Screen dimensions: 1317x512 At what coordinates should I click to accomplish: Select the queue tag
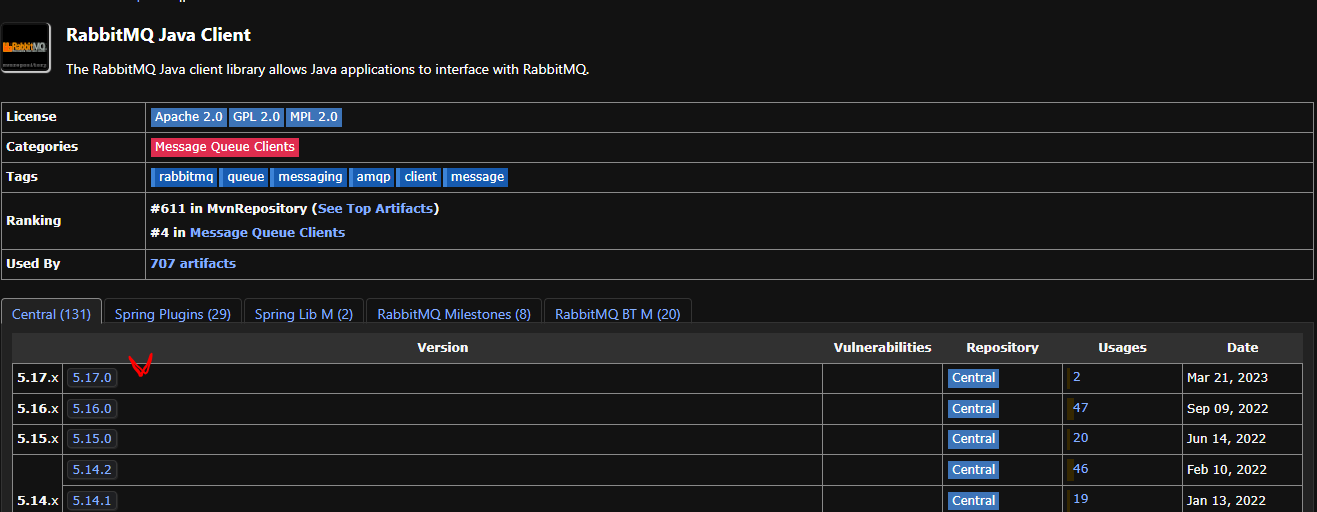tap(245, 177)
